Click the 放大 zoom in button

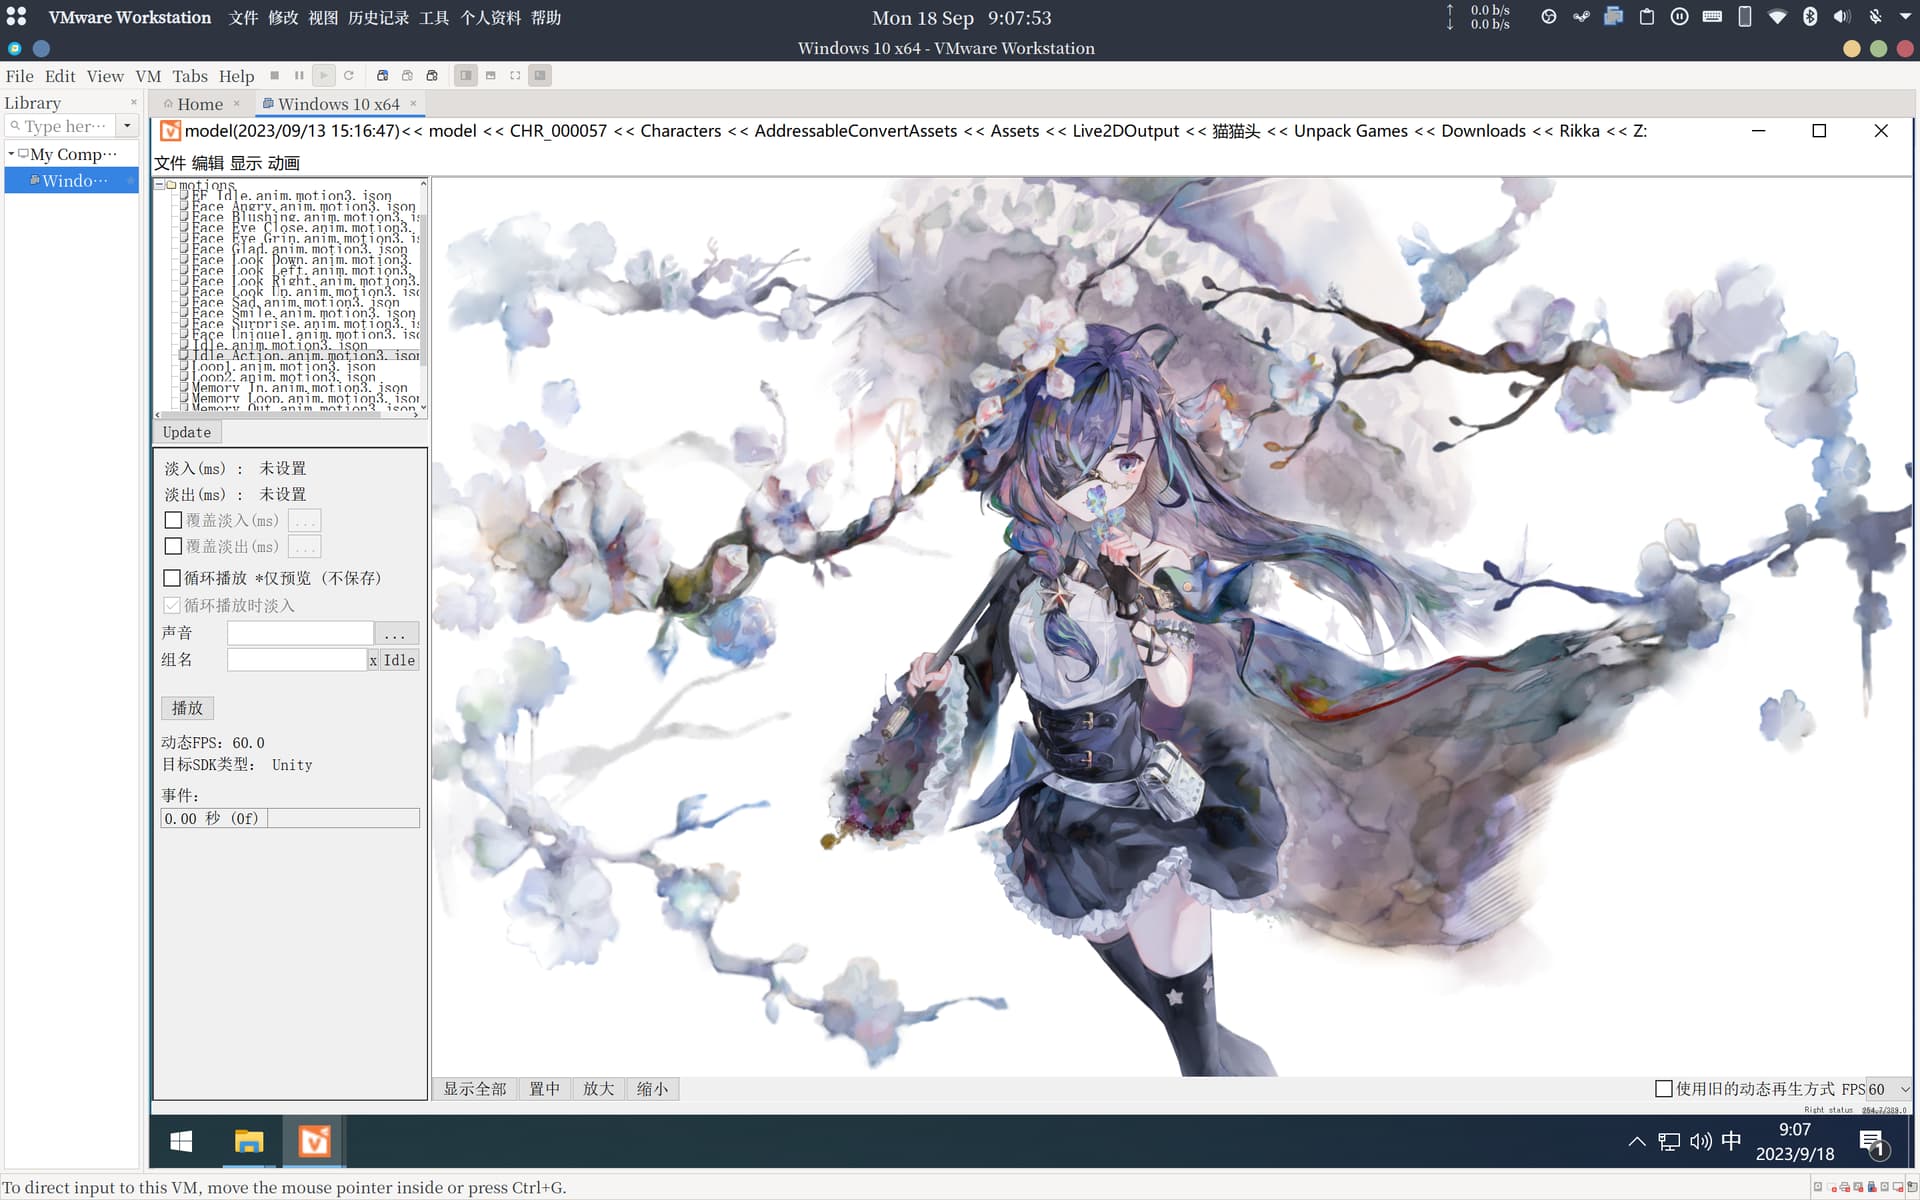point(599,1089)
